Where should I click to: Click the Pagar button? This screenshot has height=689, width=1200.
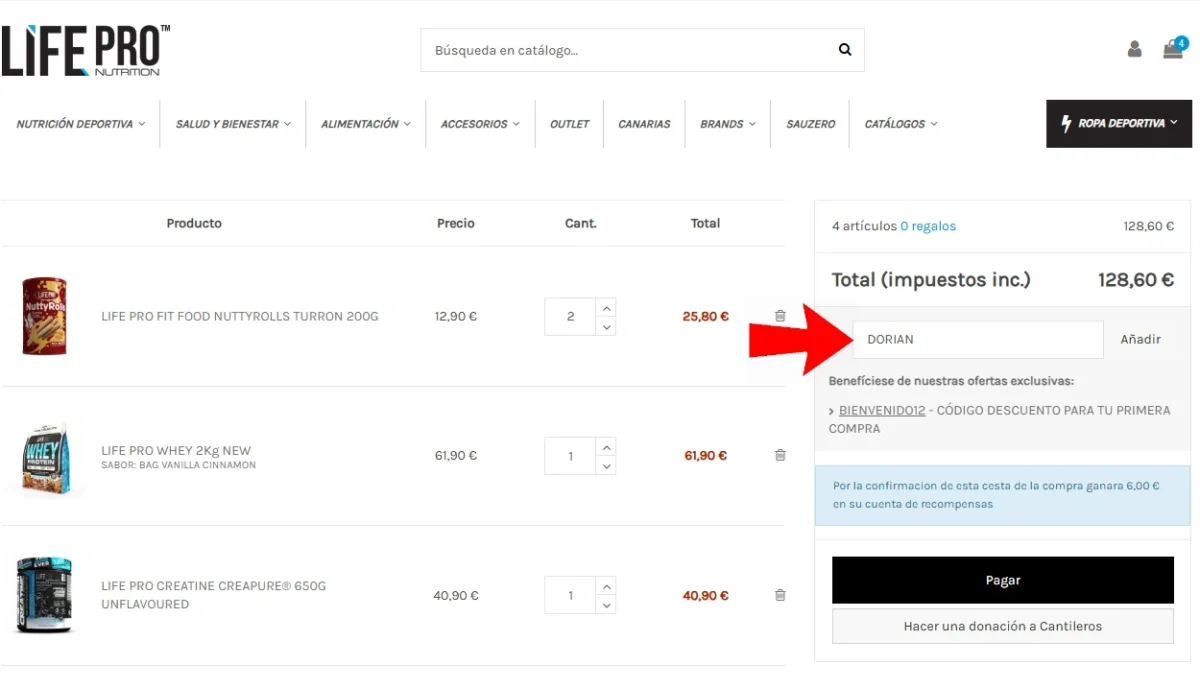click(1003, 580)
